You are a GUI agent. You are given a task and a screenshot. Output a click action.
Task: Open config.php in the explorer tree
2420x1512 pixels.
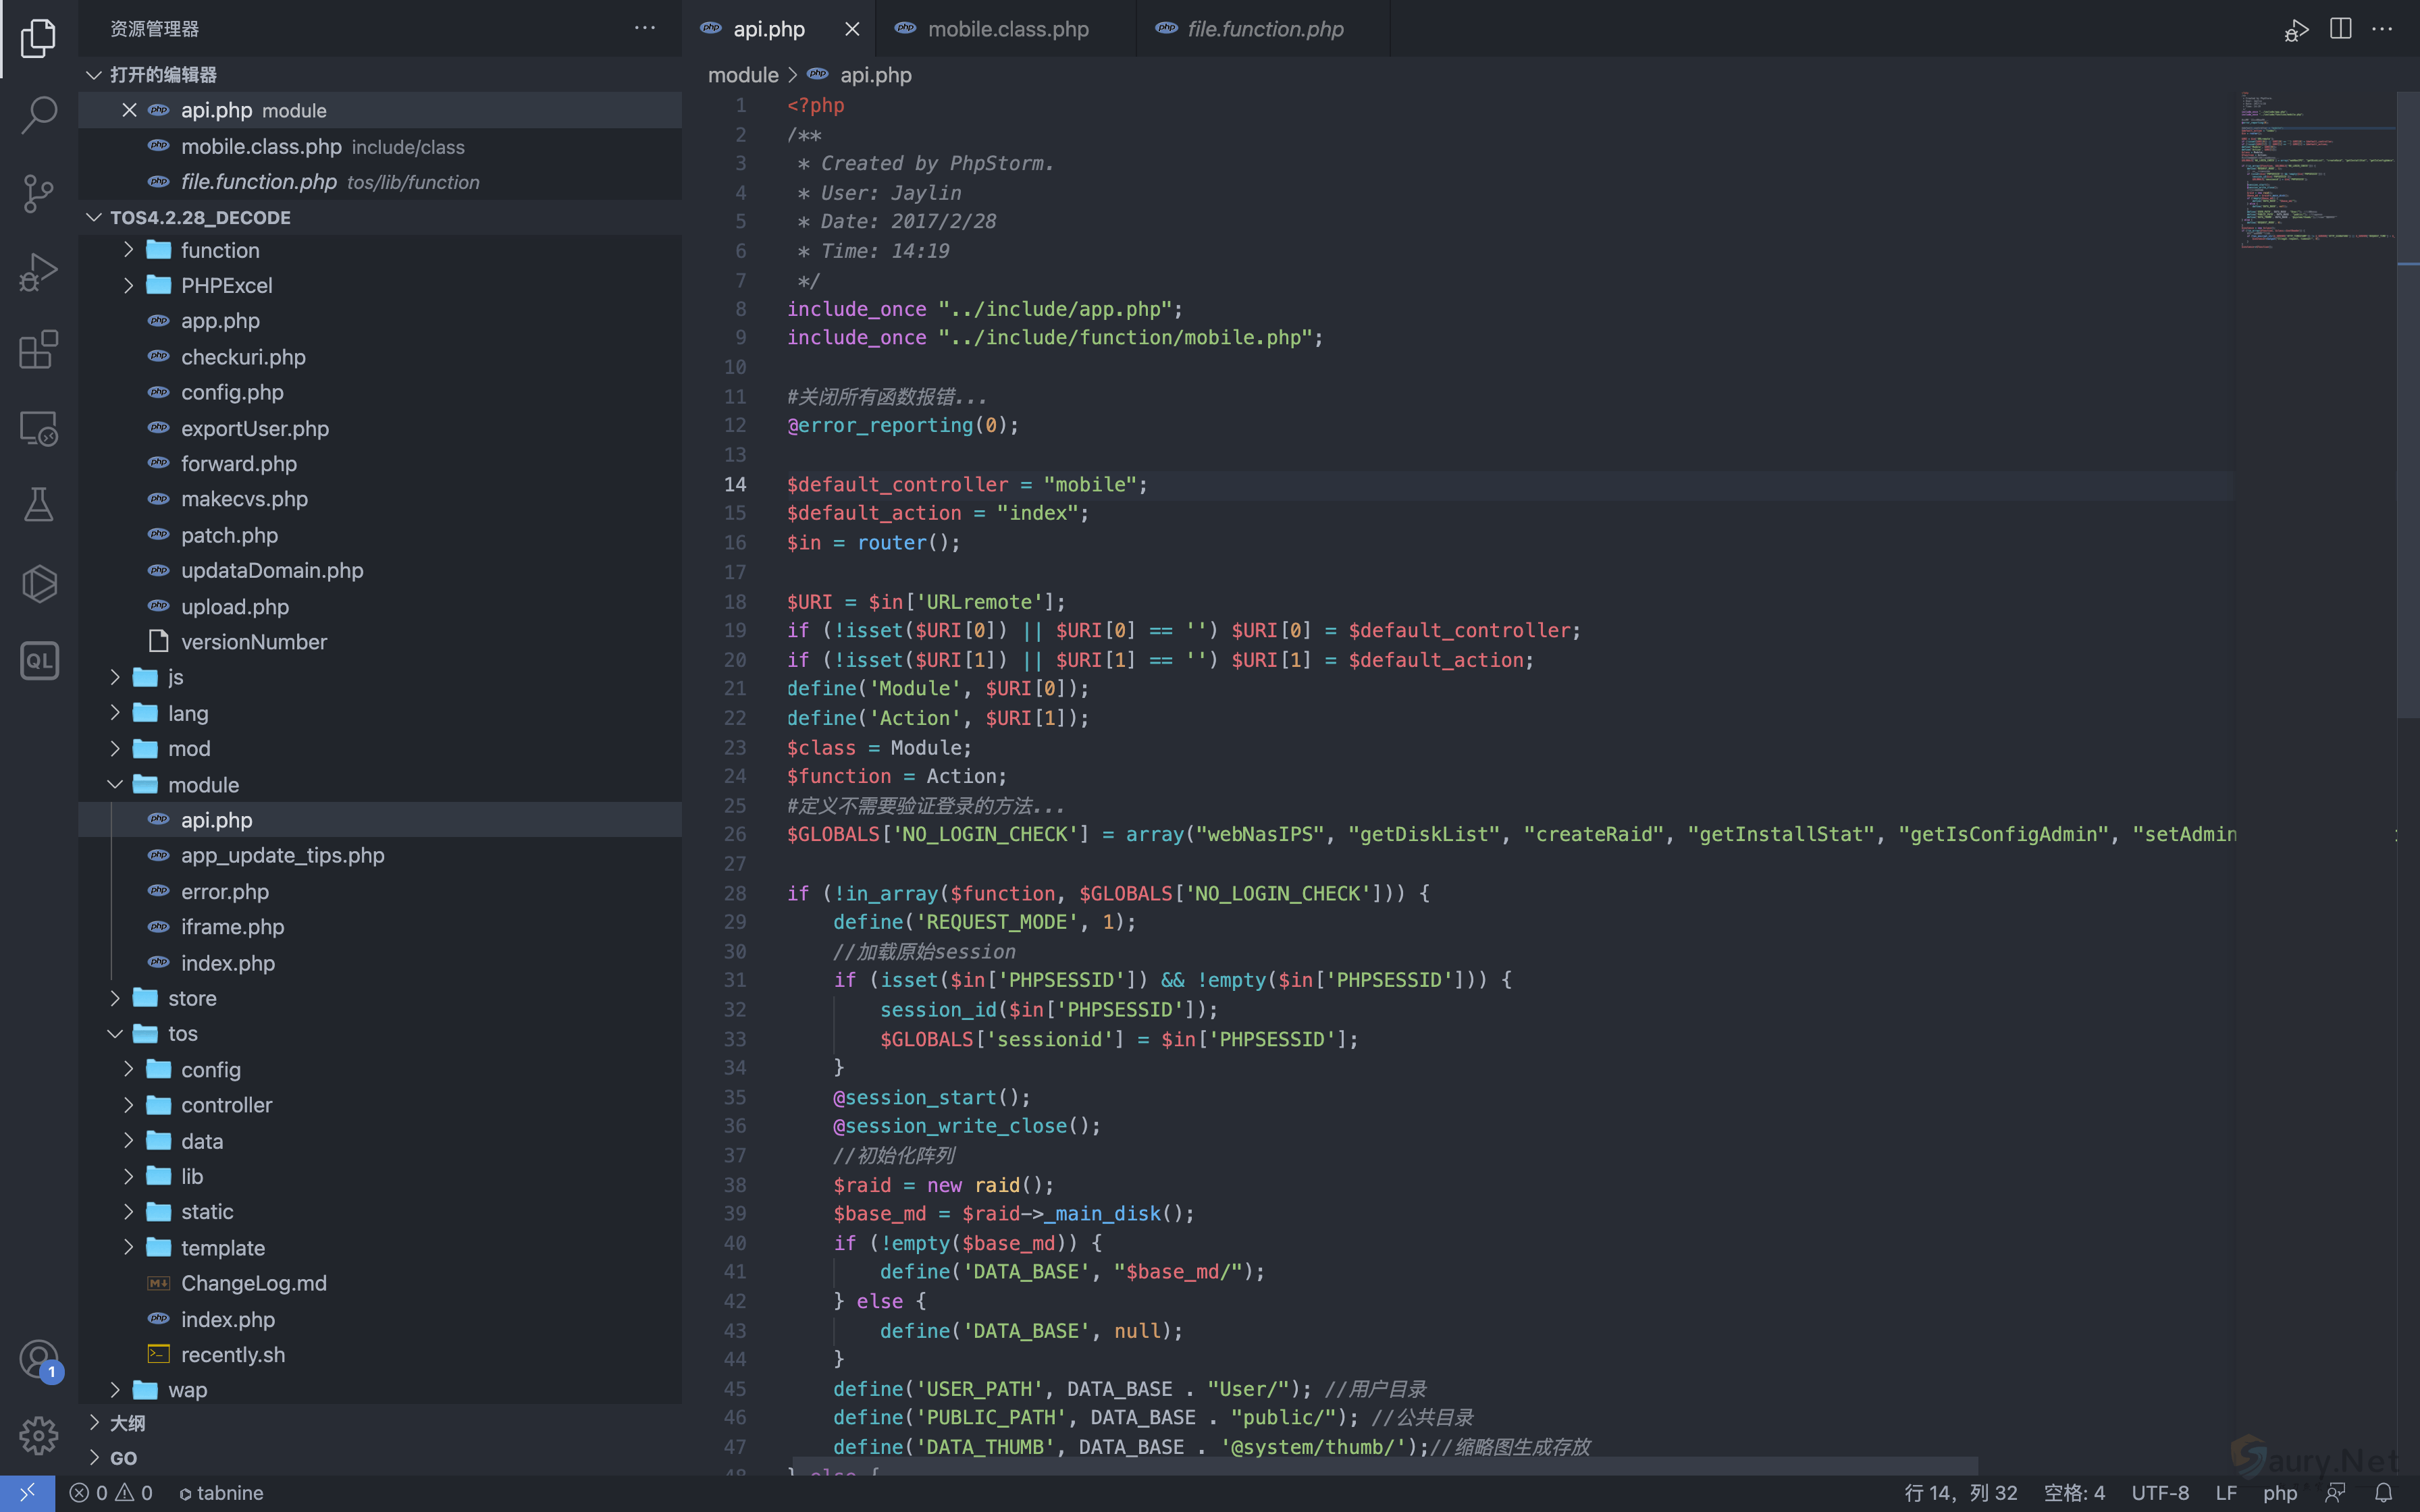coord(232,393)
